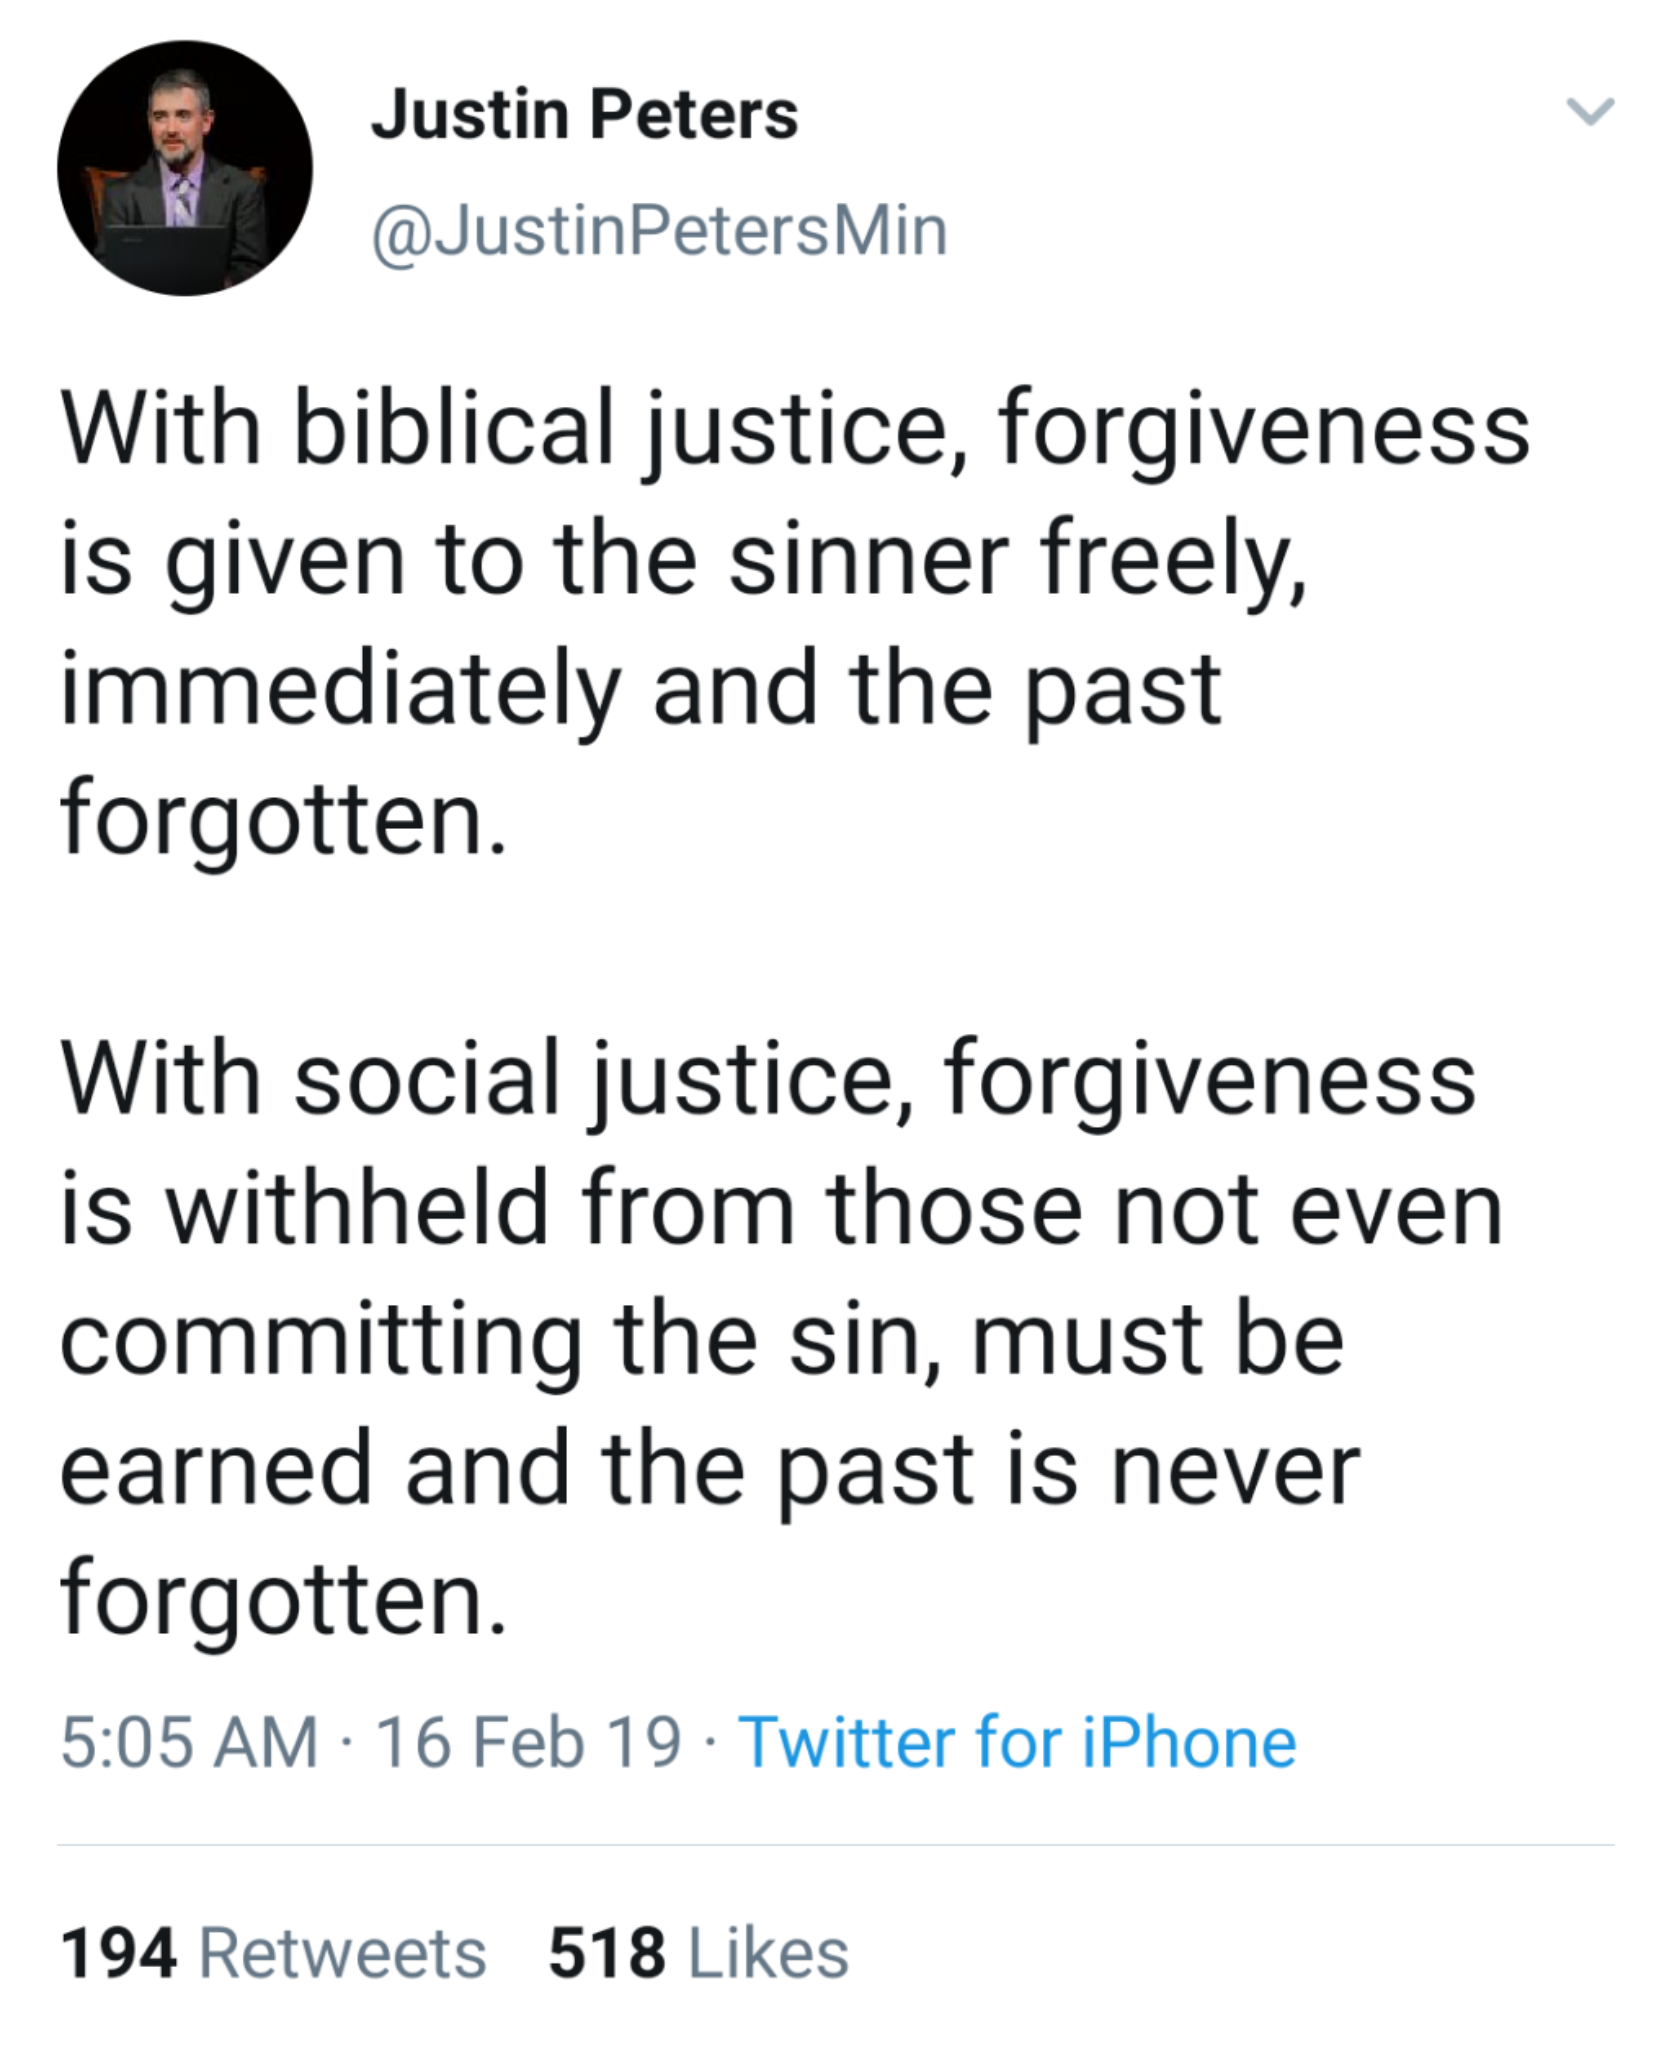Click the 518 like count number

(x=607, y=1953)
